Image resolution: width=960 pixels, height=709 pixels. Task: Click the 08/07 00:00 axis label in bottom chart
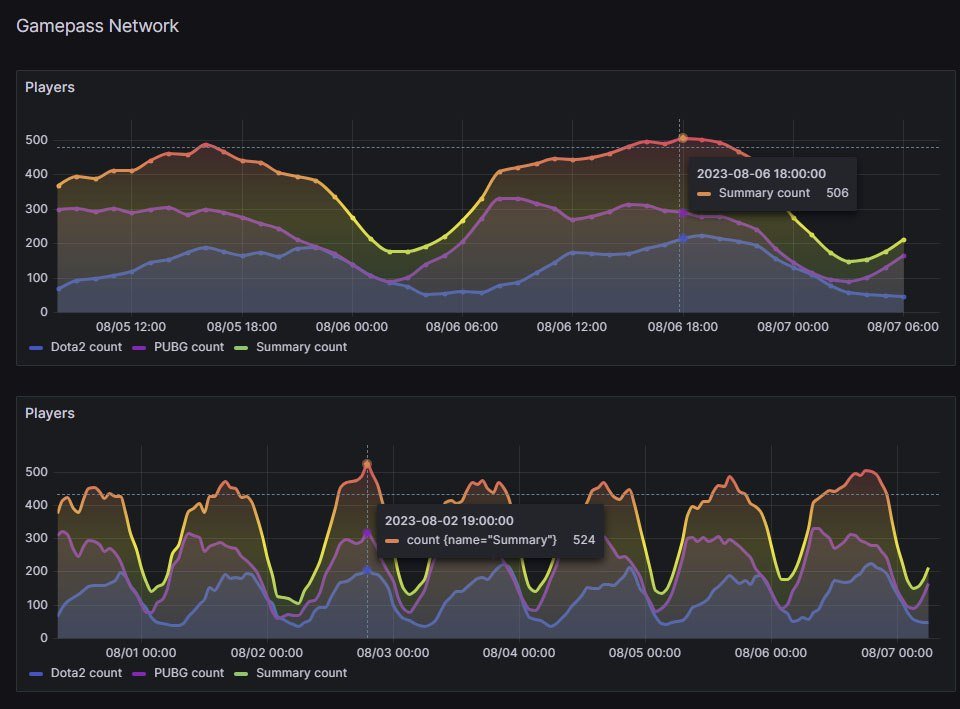[x=897, y=653]
